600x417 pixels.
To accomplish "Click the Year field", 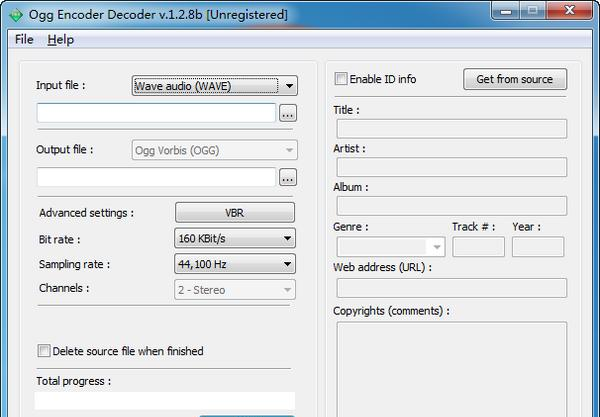I will click(538, 247).
